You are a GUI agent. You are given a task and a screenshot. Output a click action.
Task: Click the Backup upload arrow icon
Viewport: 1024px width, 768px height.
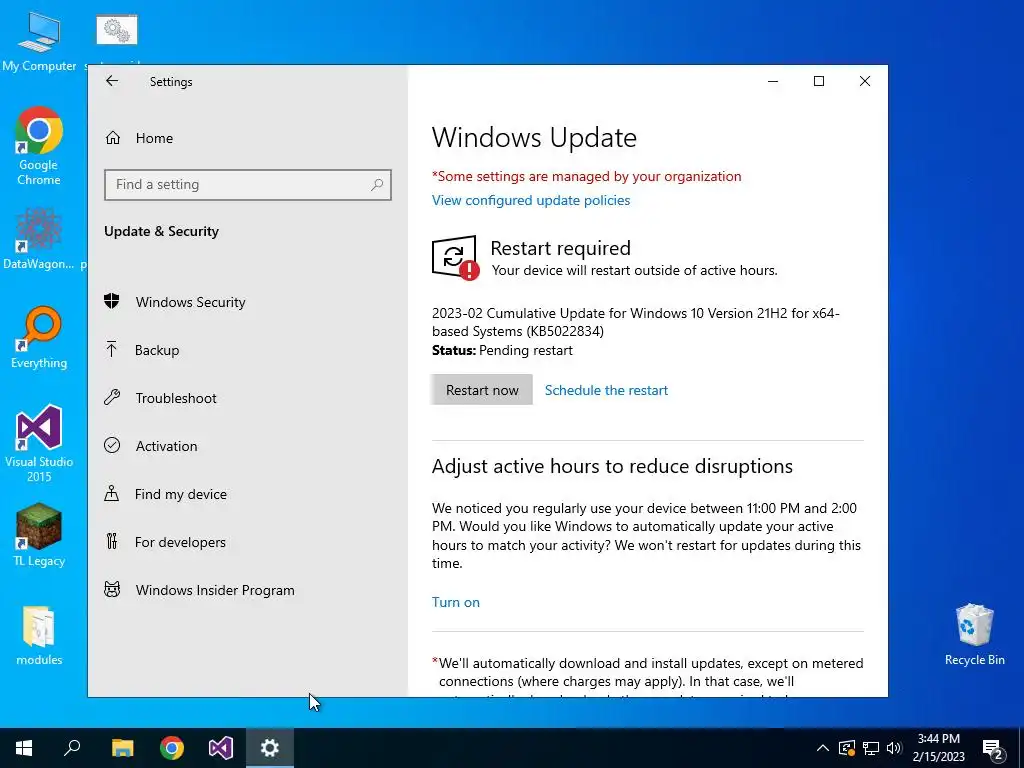[112, 349]
